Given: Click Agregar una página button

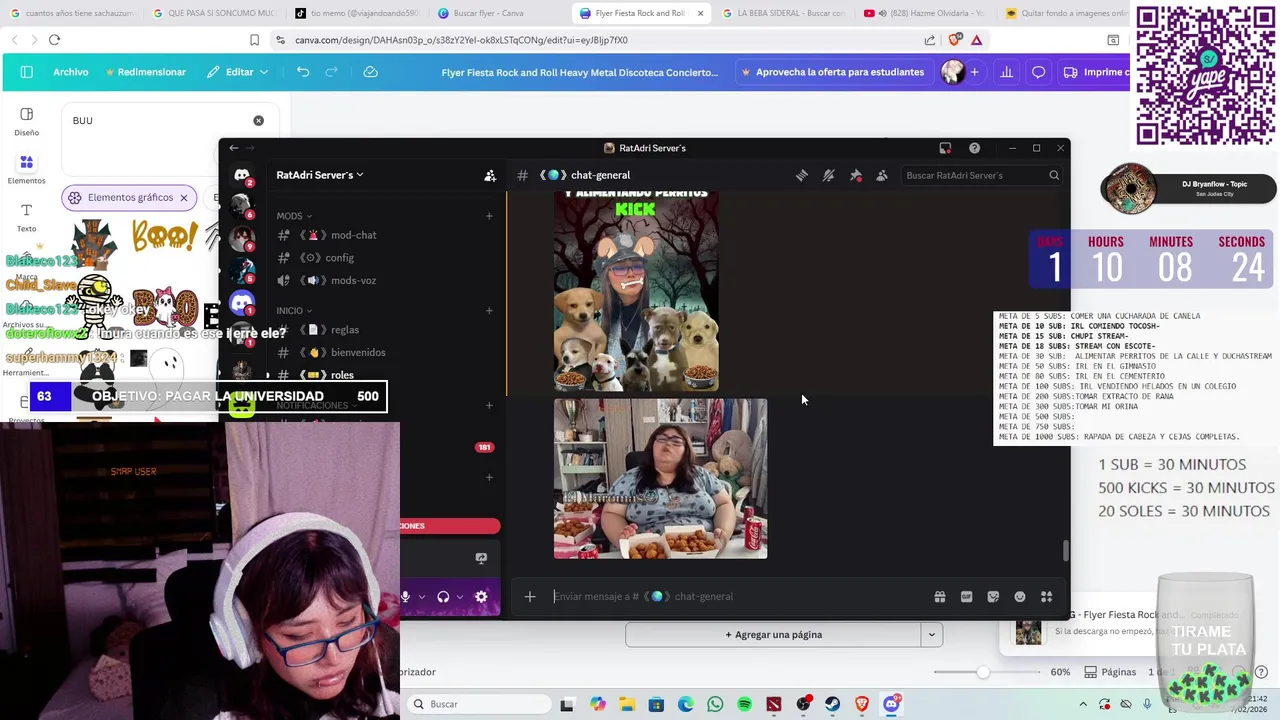Looking at the screenshot, I should click(x=773, y=635).
